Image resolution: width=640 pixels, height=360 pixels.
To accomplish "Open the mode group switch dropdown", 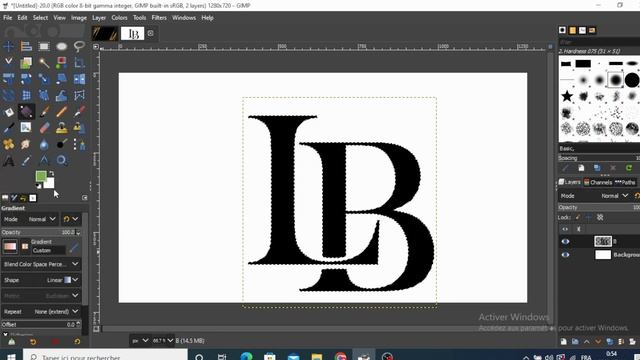I will point(71,219).
